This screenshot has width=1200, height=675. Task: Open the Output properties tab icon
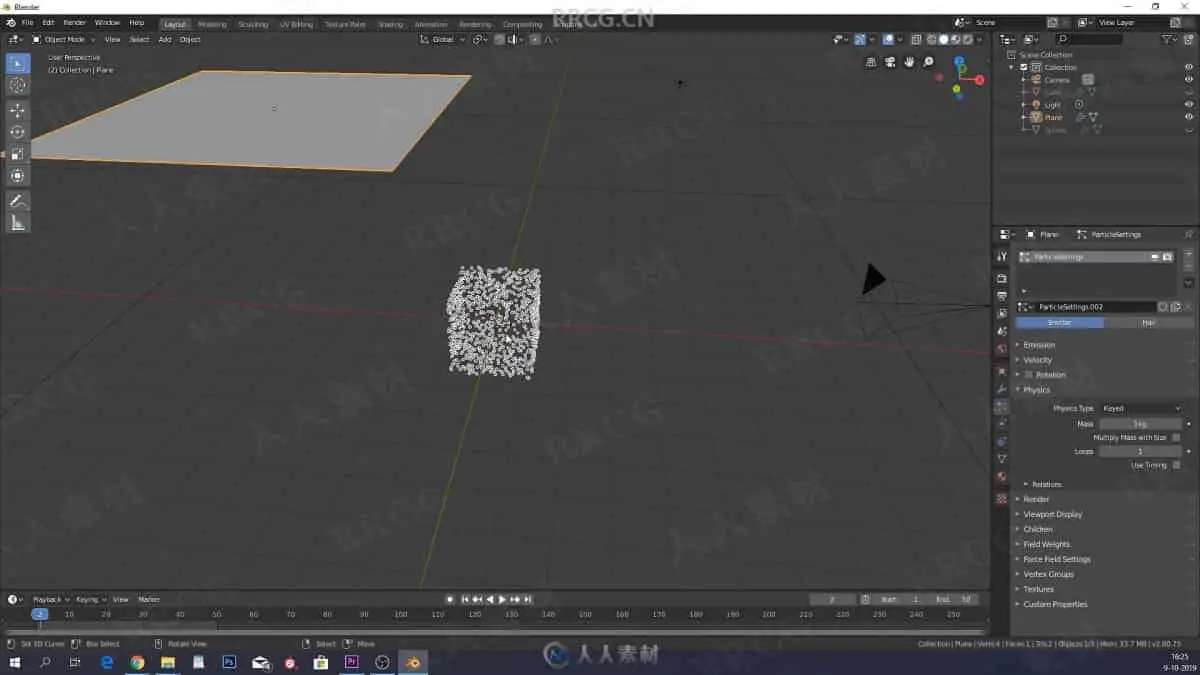[1001, 296]
